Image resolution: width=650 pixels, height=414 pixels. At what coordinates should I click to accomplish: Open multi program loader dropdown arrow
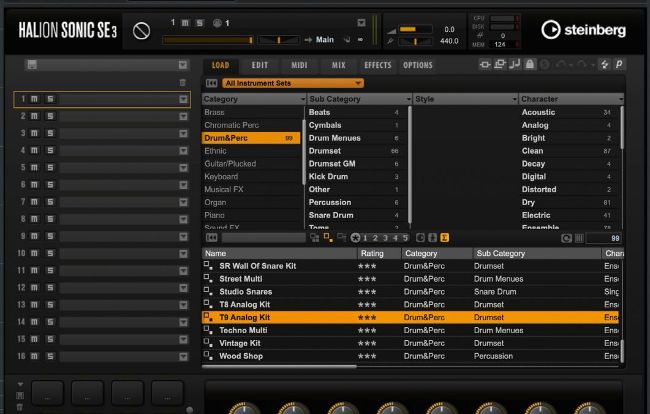(x=183, y=65)
